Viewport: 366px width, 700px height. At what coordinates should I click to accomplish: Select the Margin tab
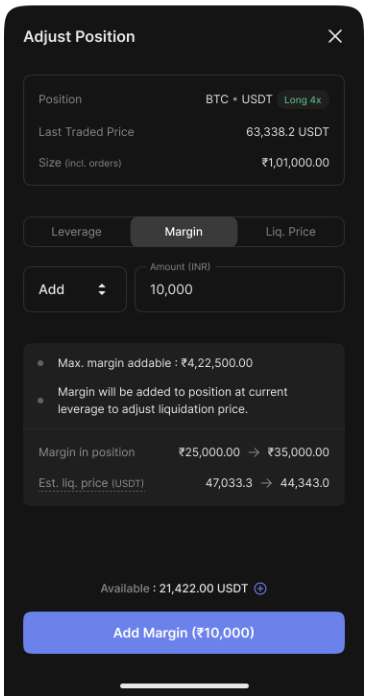point(183,232)
